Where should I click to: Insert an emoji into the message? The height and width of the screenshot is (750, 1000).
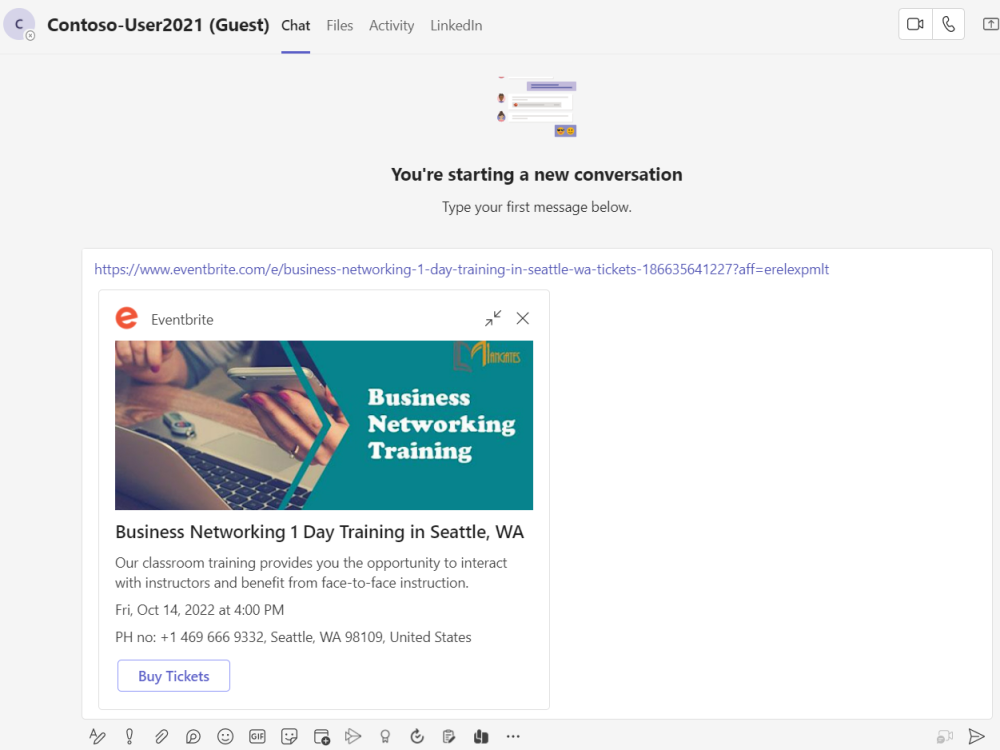pos(225,736)
